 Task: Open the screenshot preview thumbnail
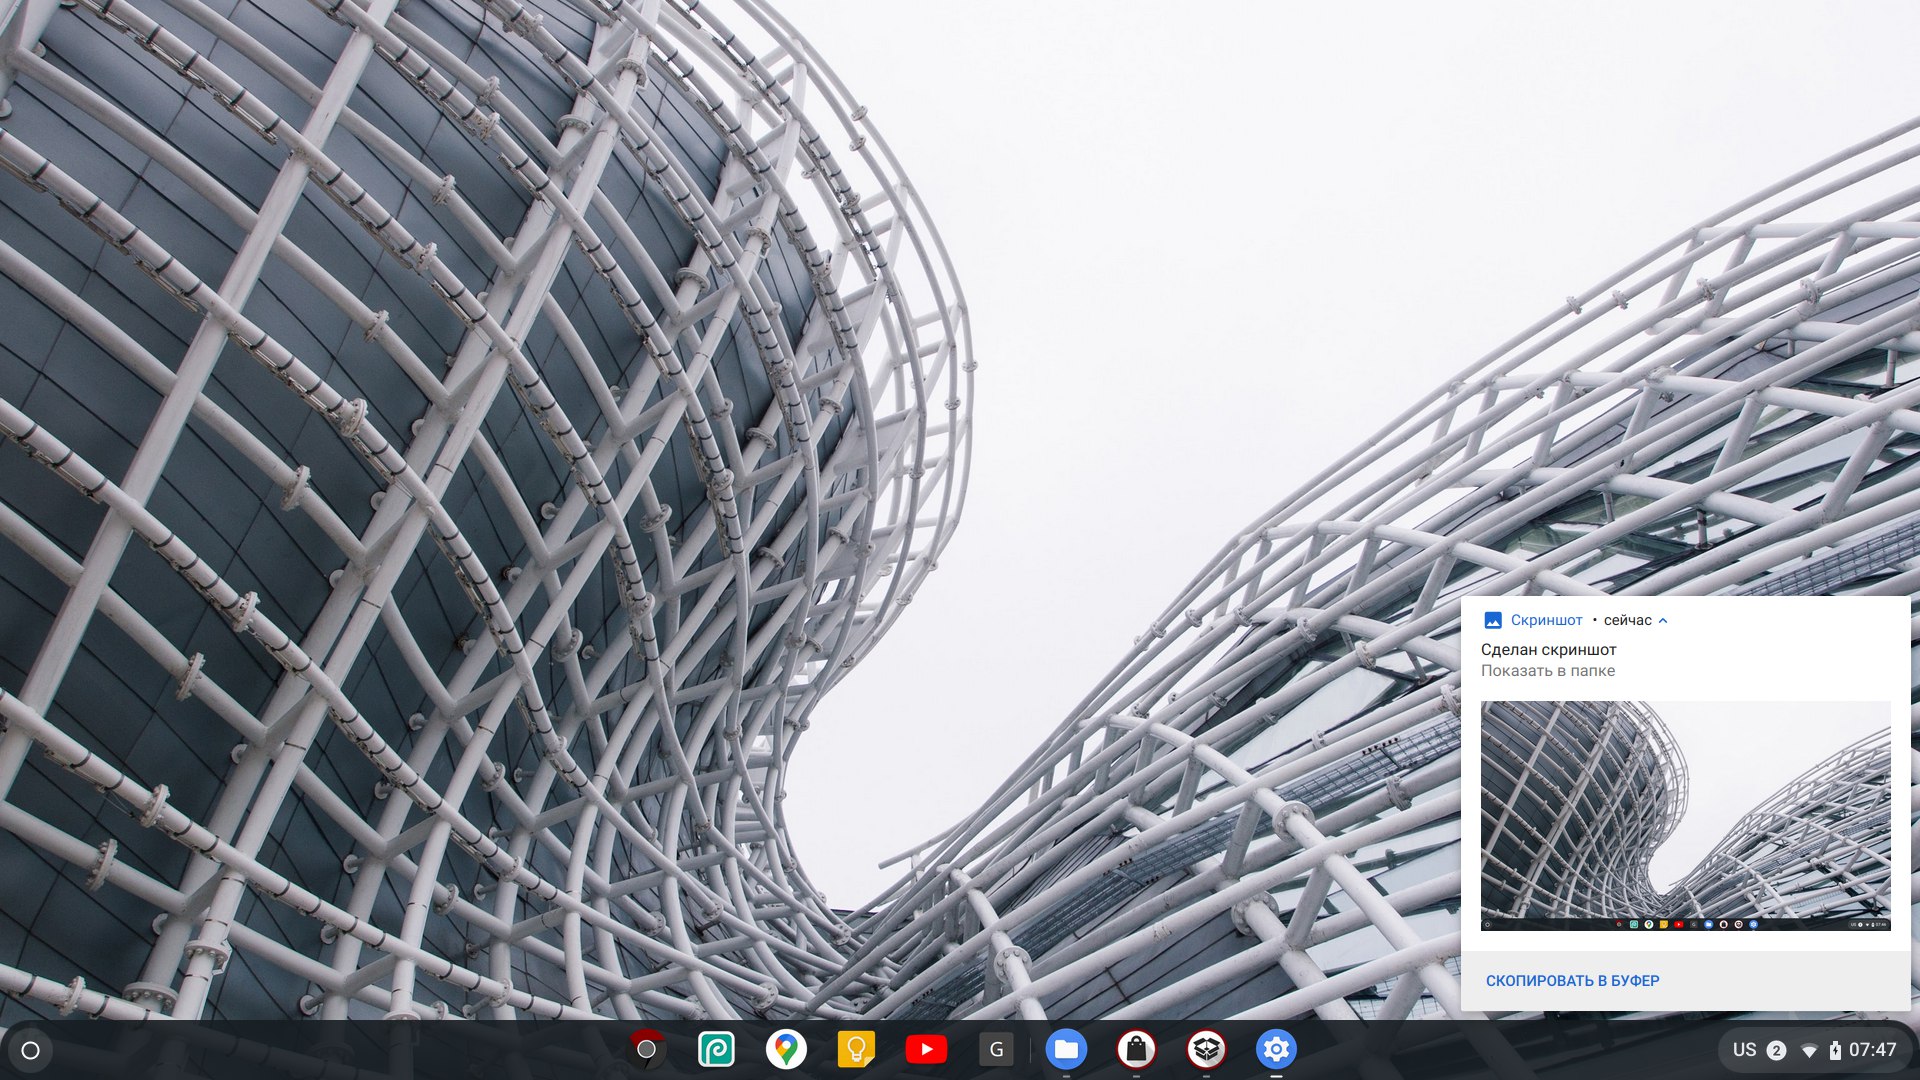click(1685, 815)
